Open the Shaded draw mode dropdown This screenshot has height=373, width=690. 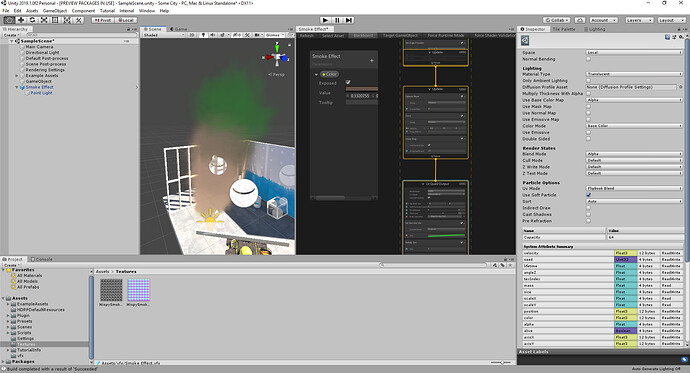pyautogui.click(x=163, y=35)
